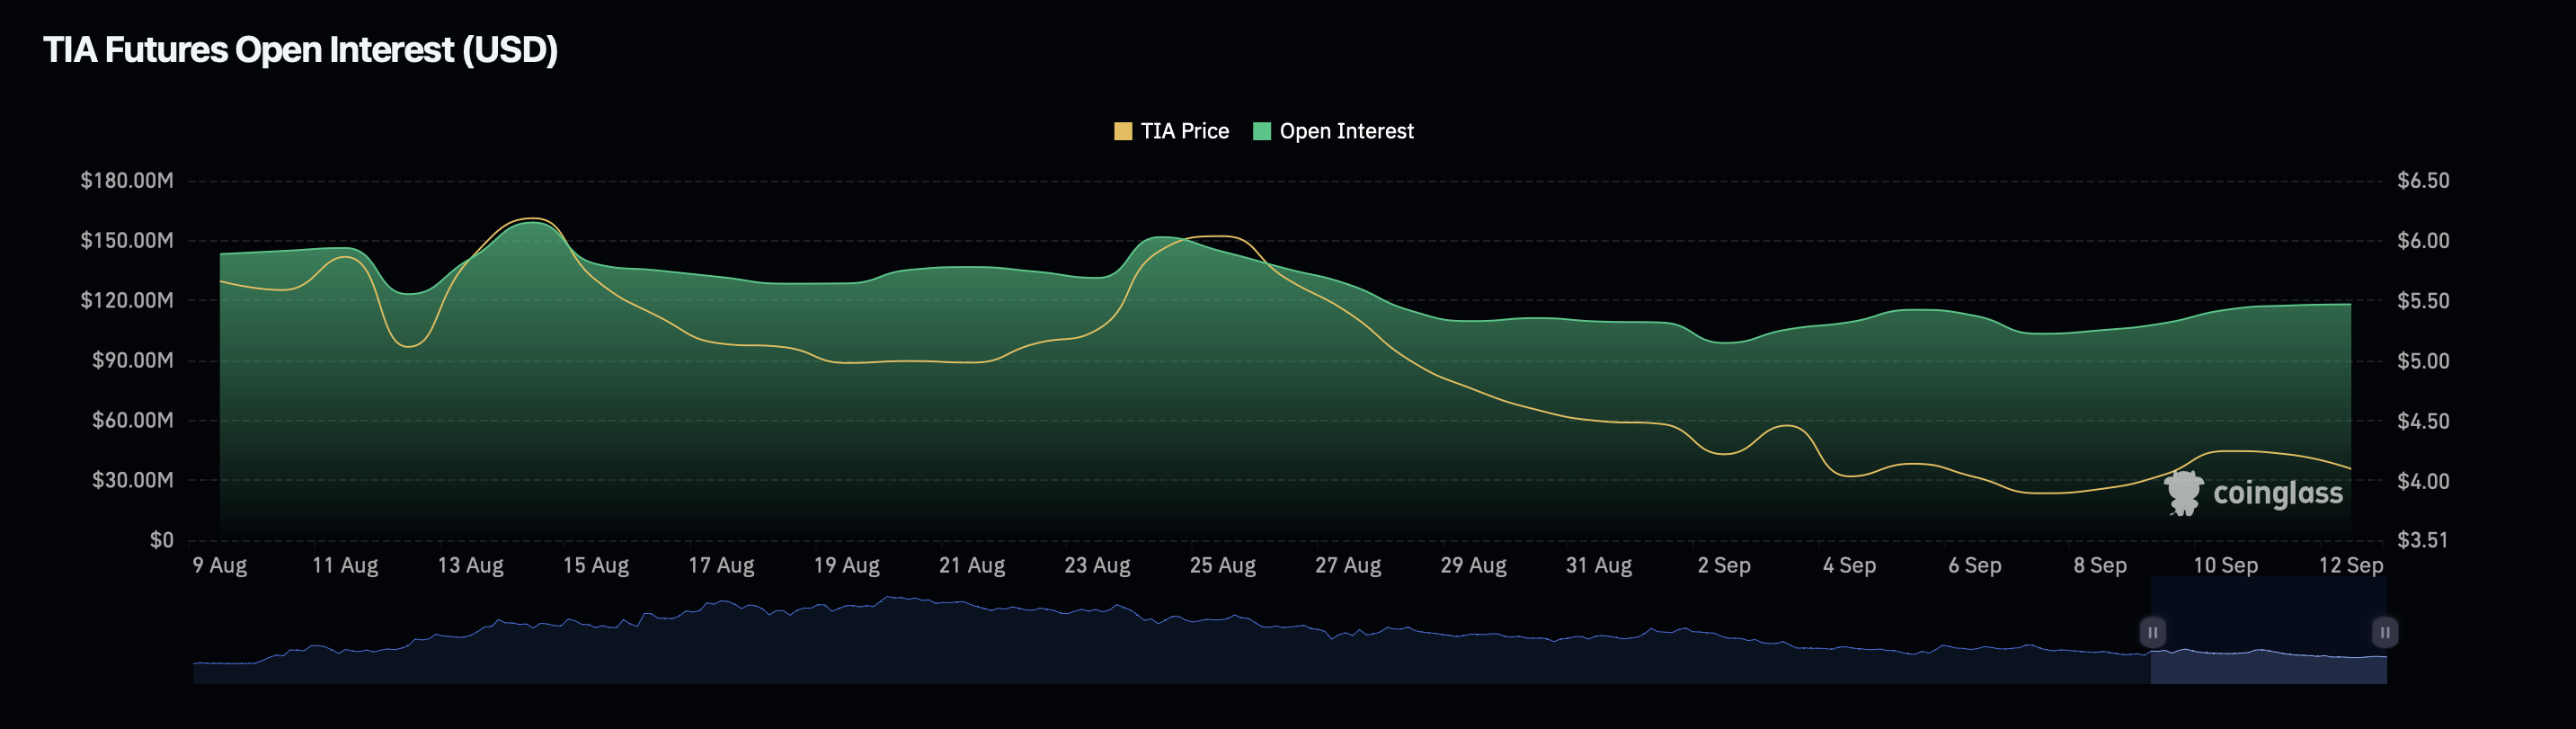Click the 23 Aug x-axis label
The width and height of the screenshot is (2576, 729).
[x=1097, y=565]
